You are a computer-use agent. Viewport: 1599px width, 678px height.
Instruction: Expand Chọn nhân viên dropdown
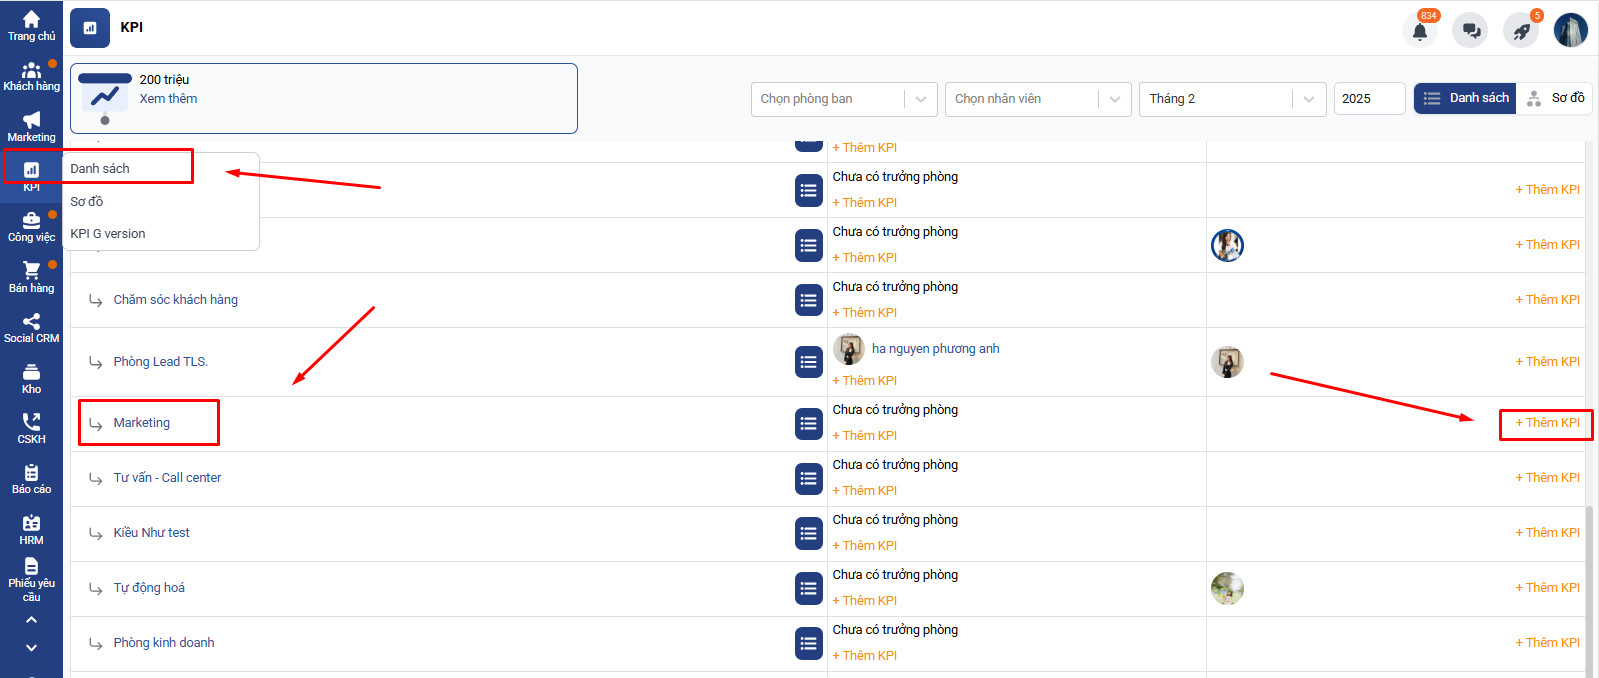[x=1037, y=99]
